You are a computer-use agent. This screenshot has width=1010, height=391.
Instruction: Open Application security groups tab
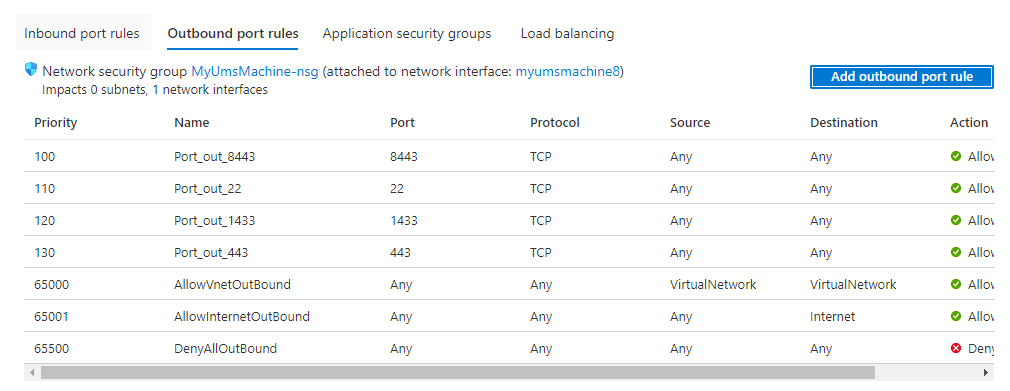406,33
